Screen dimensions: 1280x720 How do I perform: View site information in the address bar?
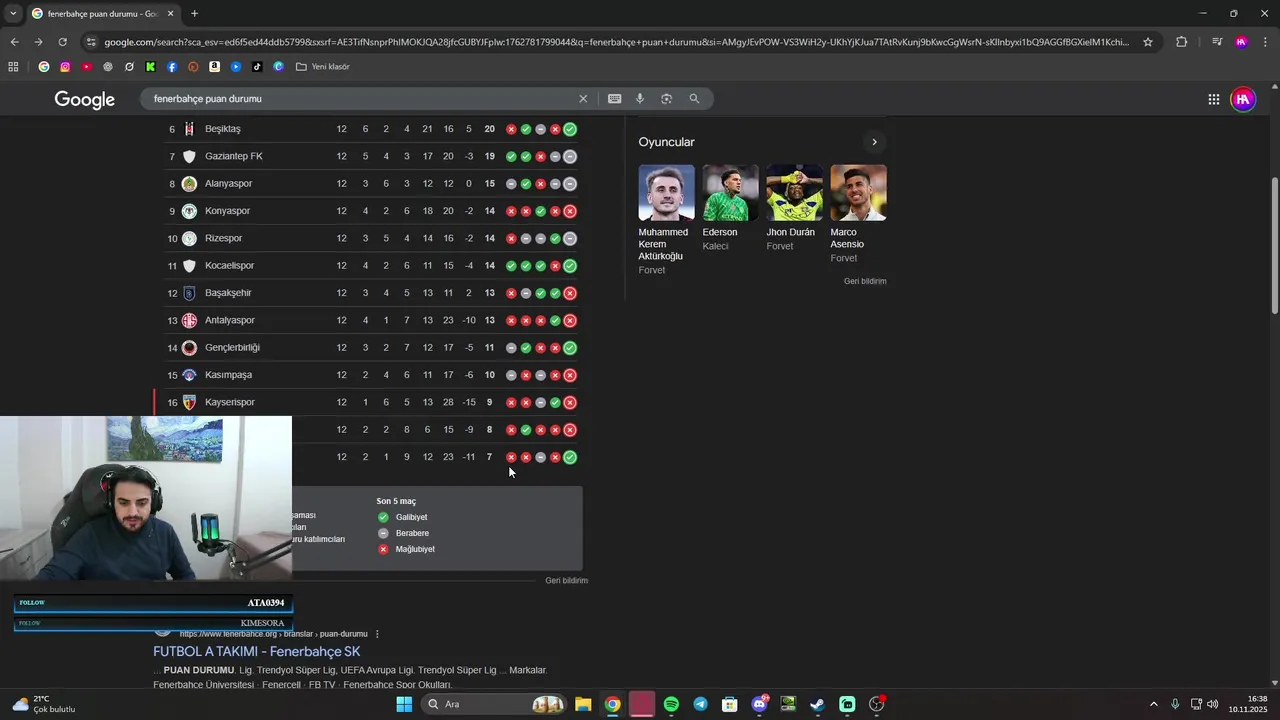pyautogui.click(x=91, y=42)
